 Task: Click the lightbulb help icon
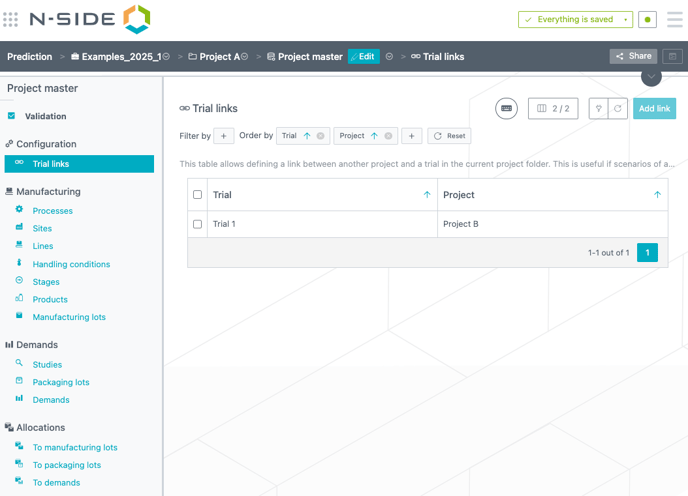599,108
